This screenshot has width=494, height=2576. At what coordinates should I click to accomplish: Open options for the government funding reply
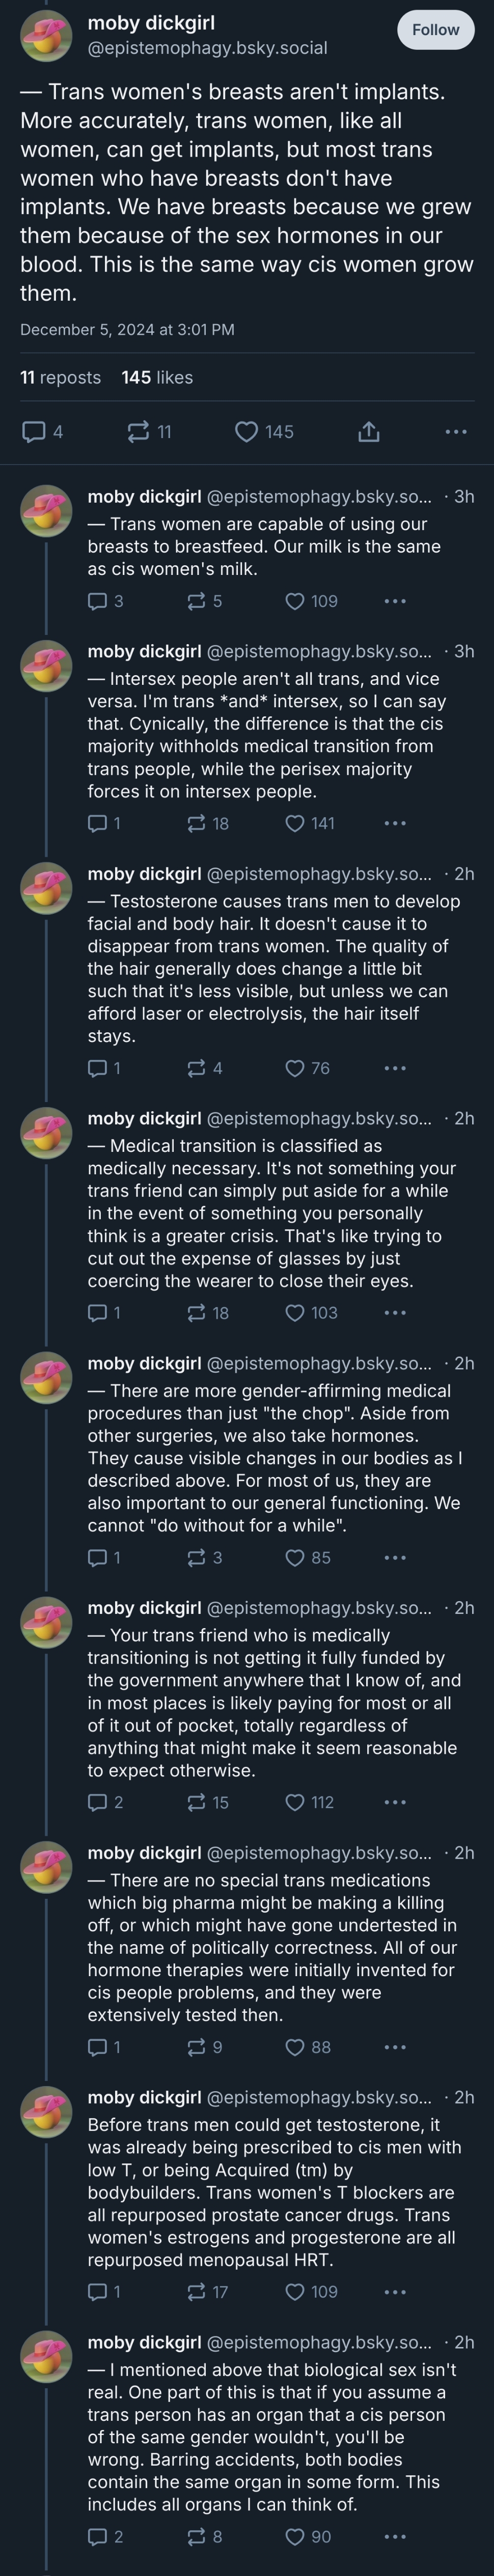tap(395, 1802)
